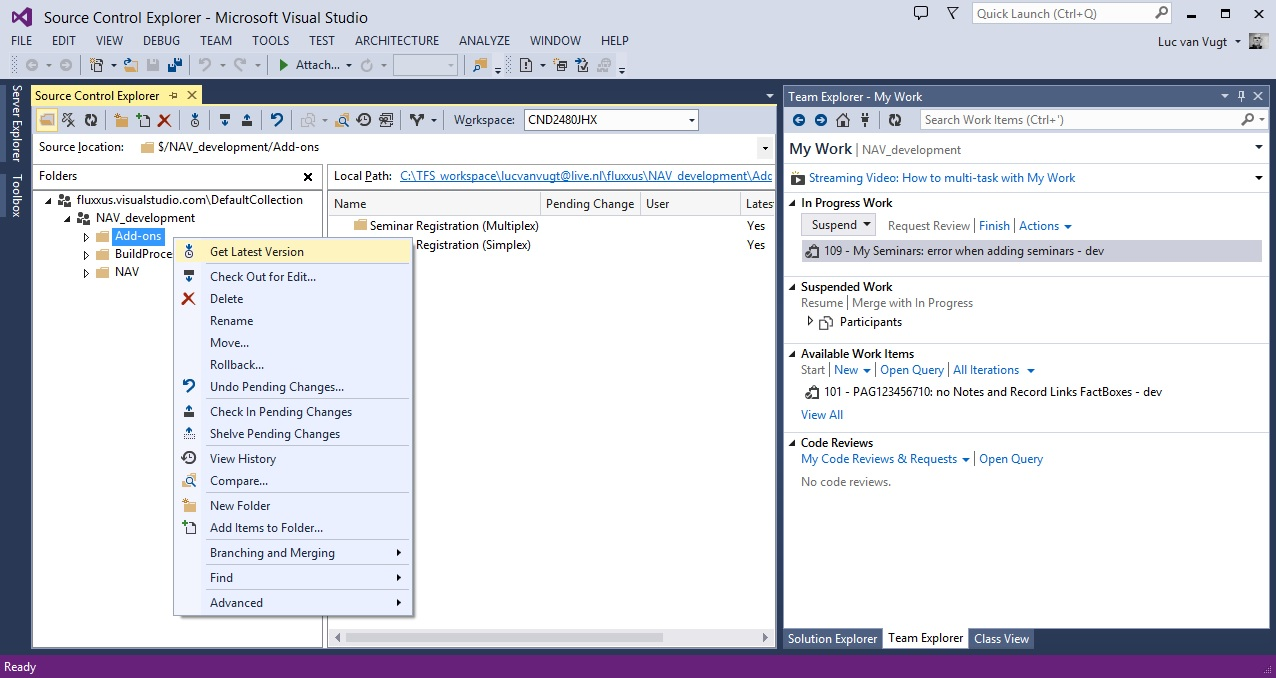The height and width of the screenshot is (678, 1276).
Task: Click the notifications filter icon in title bar
Action: click(954, 13)
